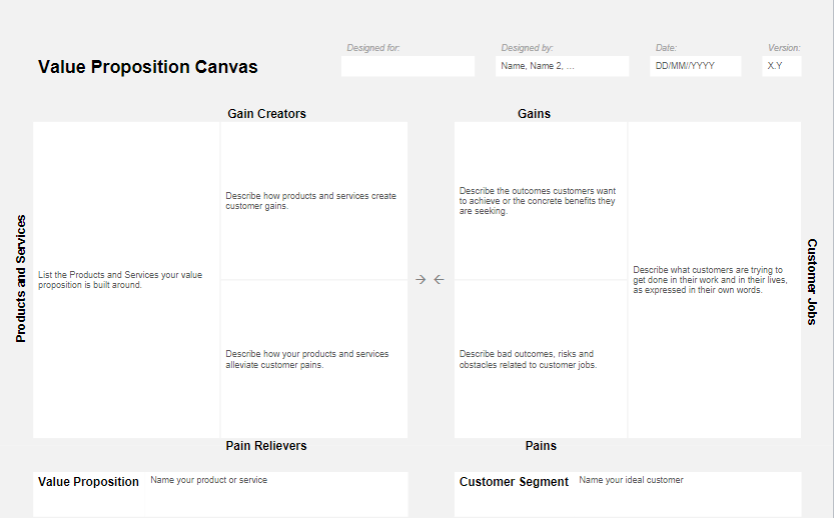This screenshot has width=834, height=518.
Task: Click the Pain Relievers heading
Action: 266,446
